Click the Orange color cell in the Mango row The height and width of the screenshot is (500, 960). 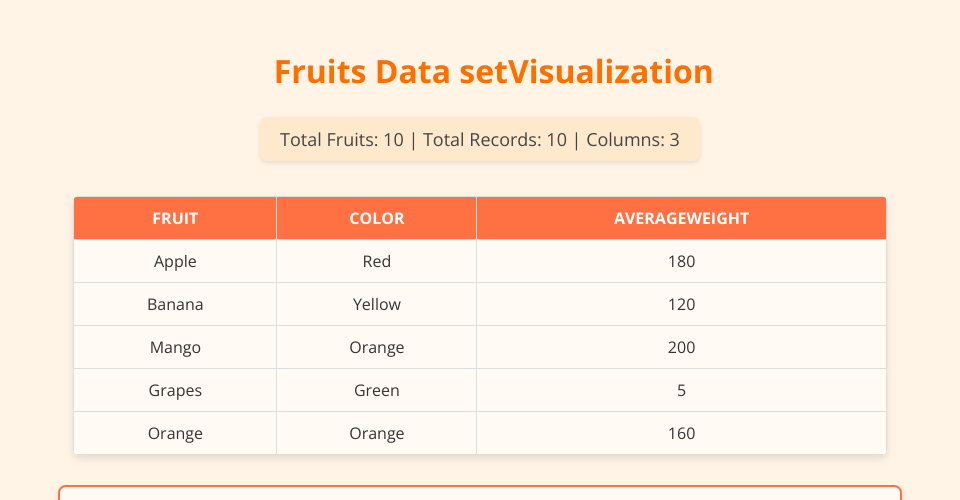pyautogui.click(x=377, y=348)
